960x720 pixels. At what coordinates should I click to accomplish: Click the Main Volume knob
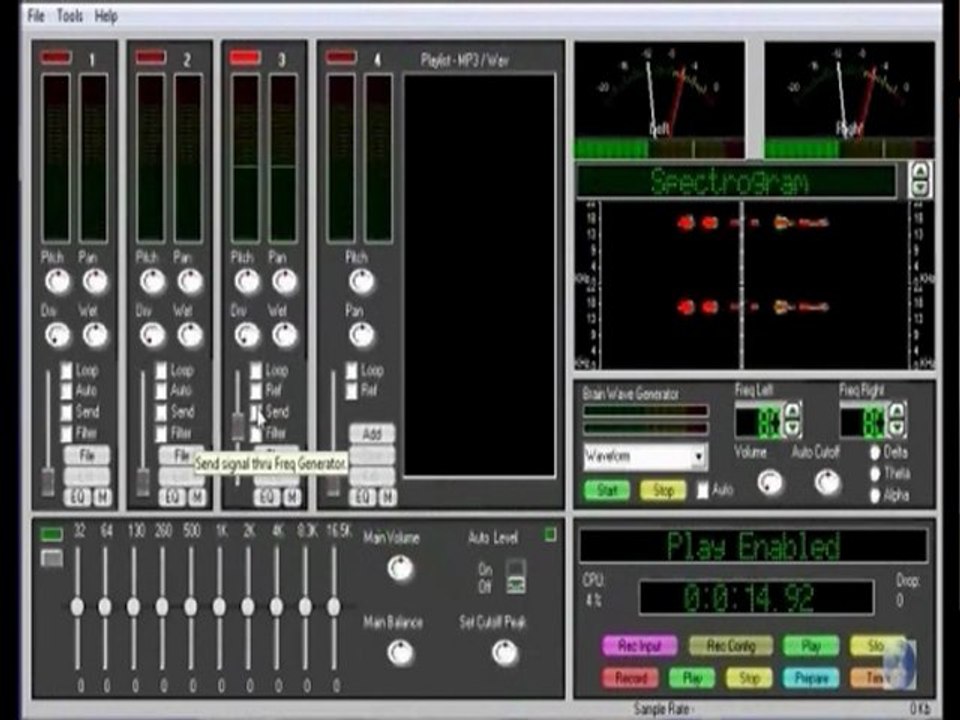[x=400, y=569]
